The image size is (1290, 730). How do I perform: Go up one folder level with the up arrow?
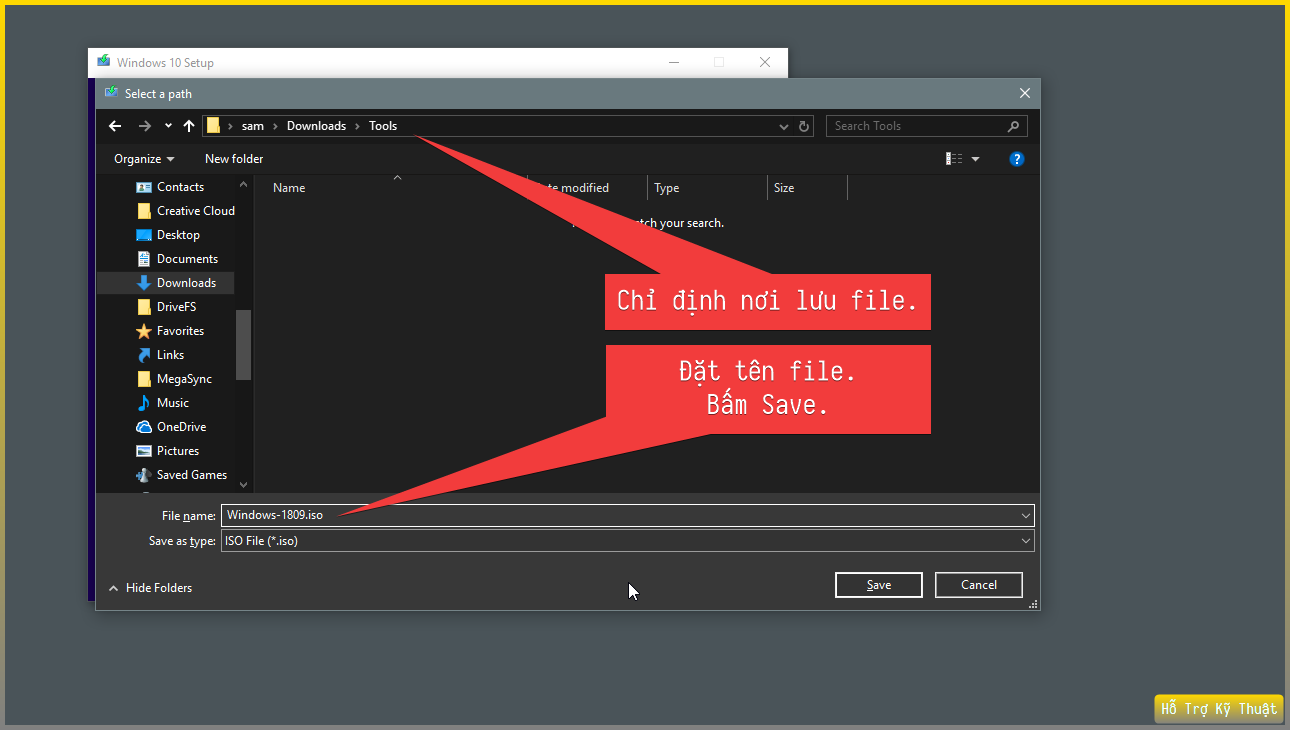point(189,126)
